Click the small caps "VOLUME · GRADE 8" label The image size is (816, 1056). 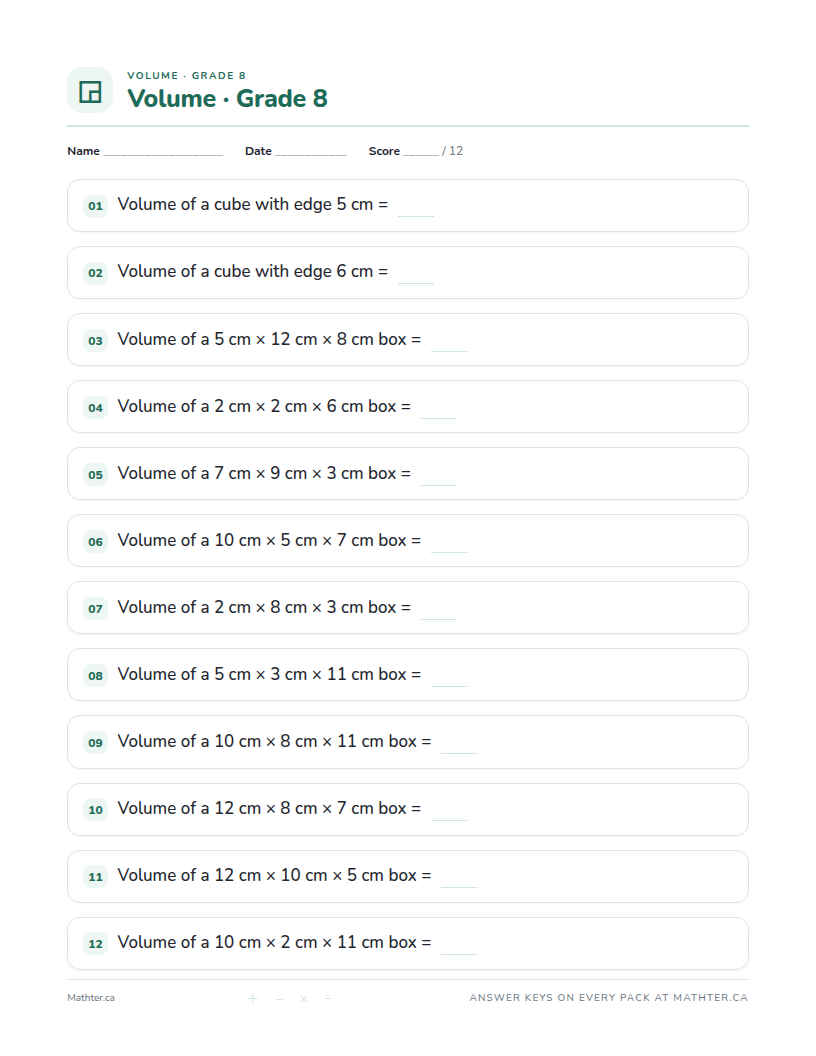click(186, 75)
